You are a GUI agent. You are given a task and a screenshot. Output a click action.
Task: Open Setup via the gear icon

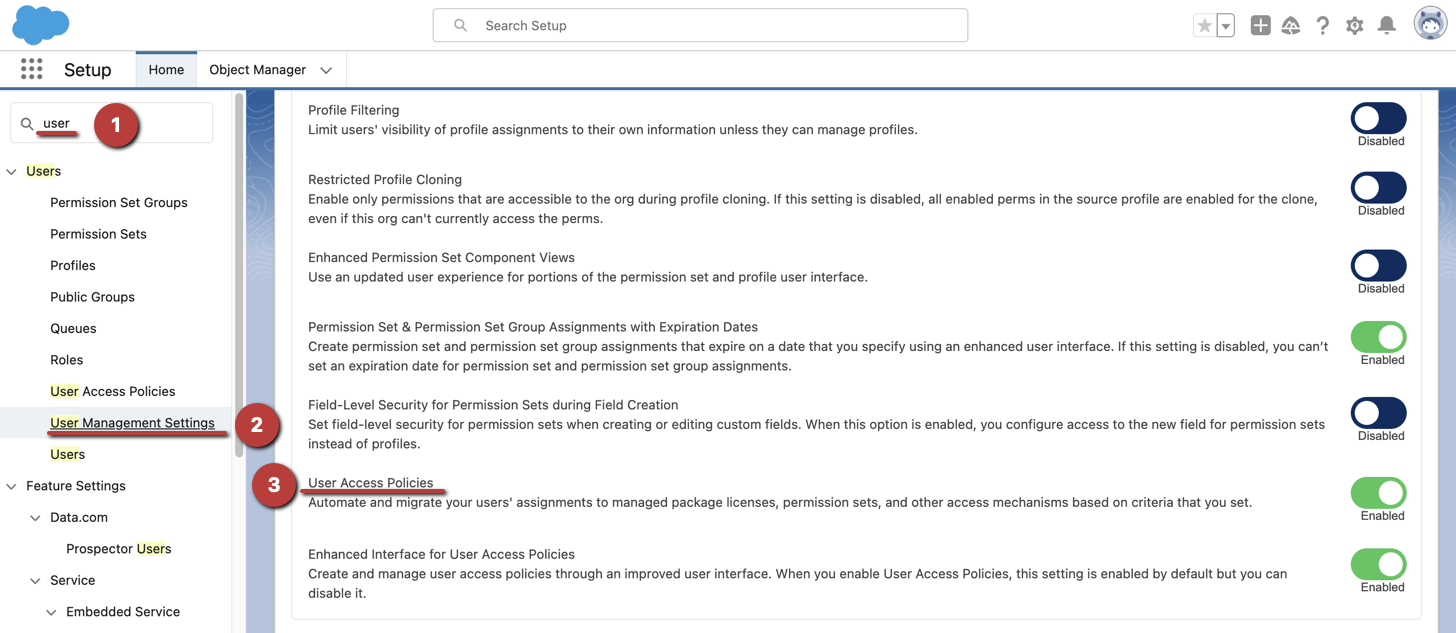pyautogui.click(x=1355, y=24)
